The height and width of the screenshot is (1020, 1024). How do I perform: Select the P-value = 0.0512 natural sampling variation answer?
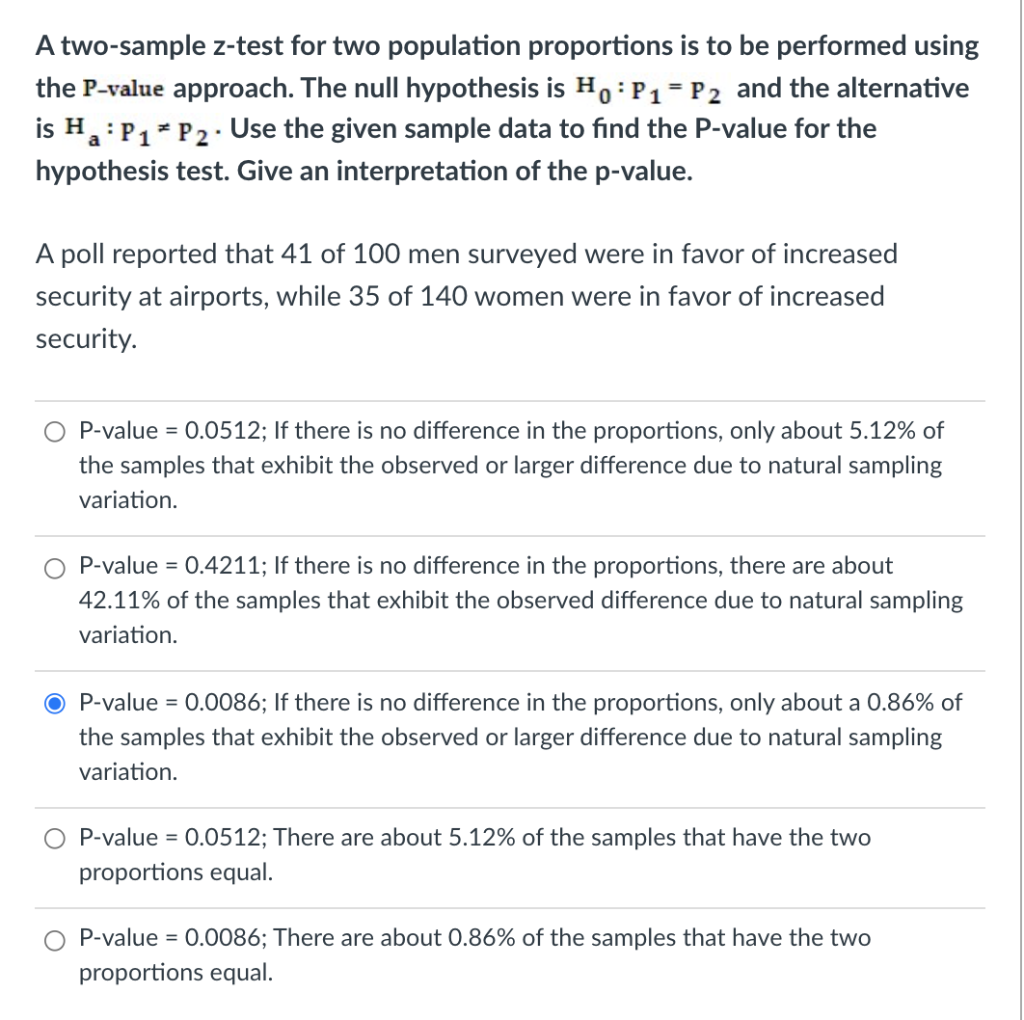click(55, 431)
